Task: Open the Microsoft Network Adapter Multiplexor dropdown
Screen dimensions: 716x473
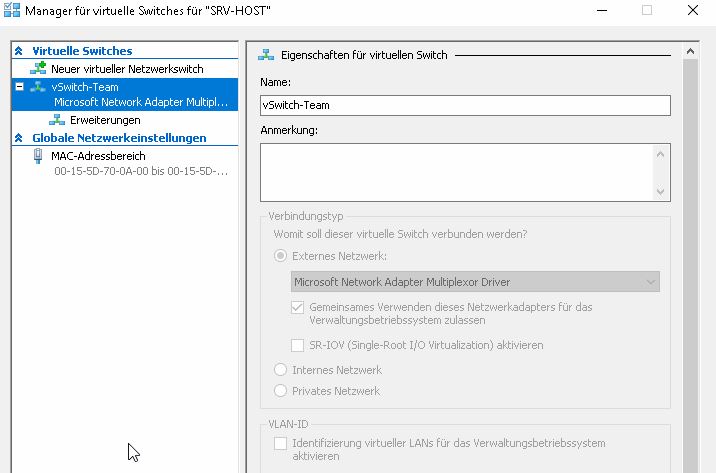Action: click(x=475, y=282)
